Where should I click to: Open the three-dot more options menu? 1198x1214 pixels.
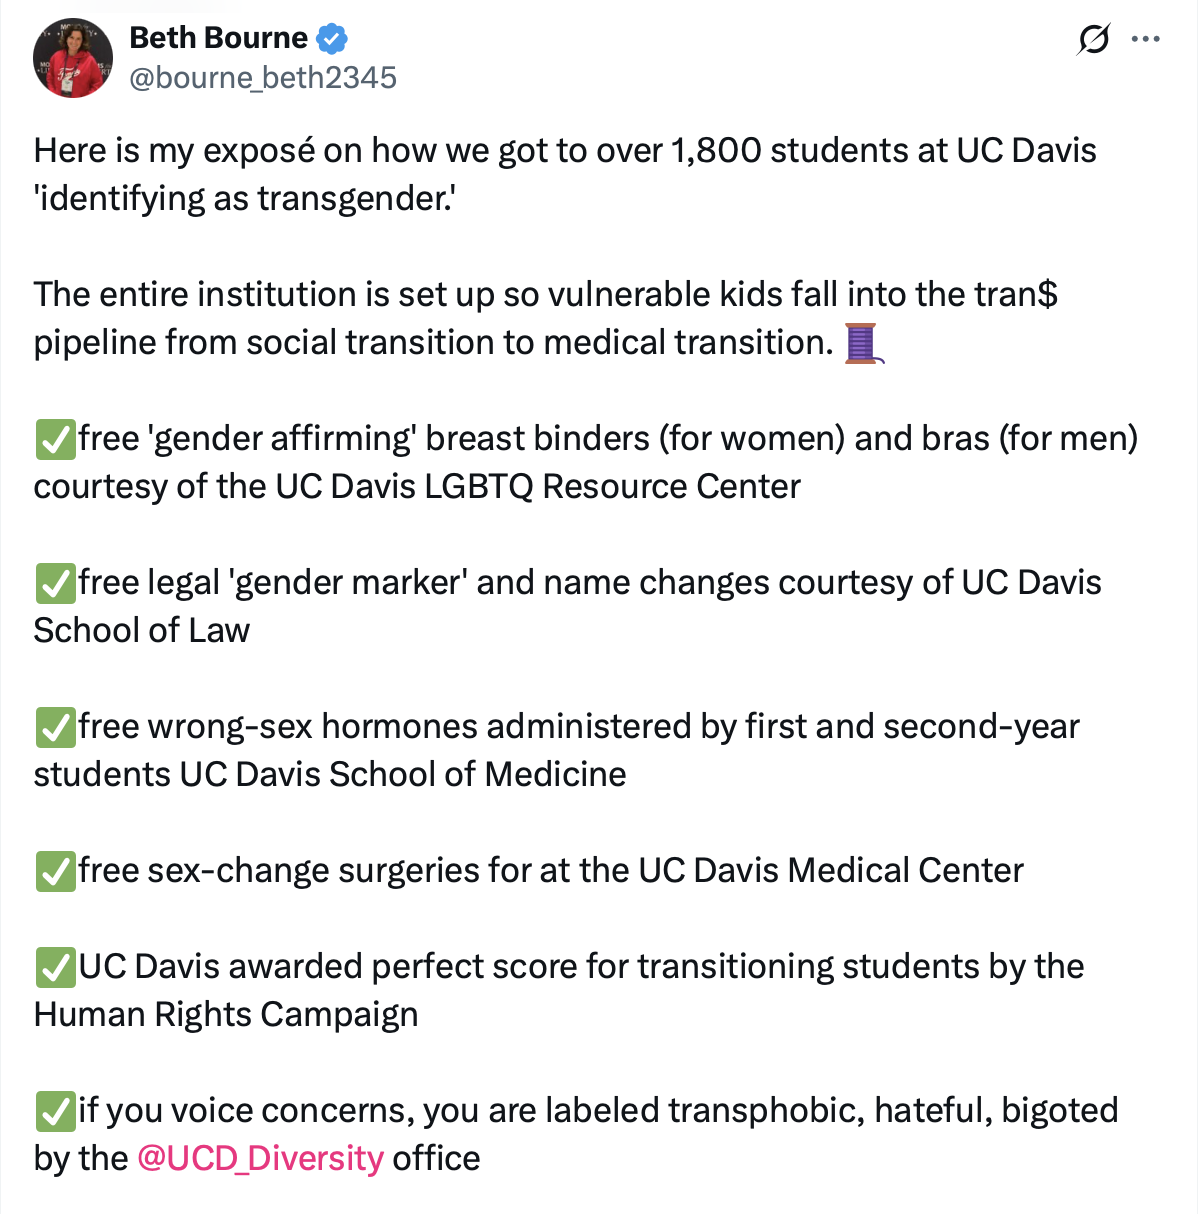tap(1145, 40)
